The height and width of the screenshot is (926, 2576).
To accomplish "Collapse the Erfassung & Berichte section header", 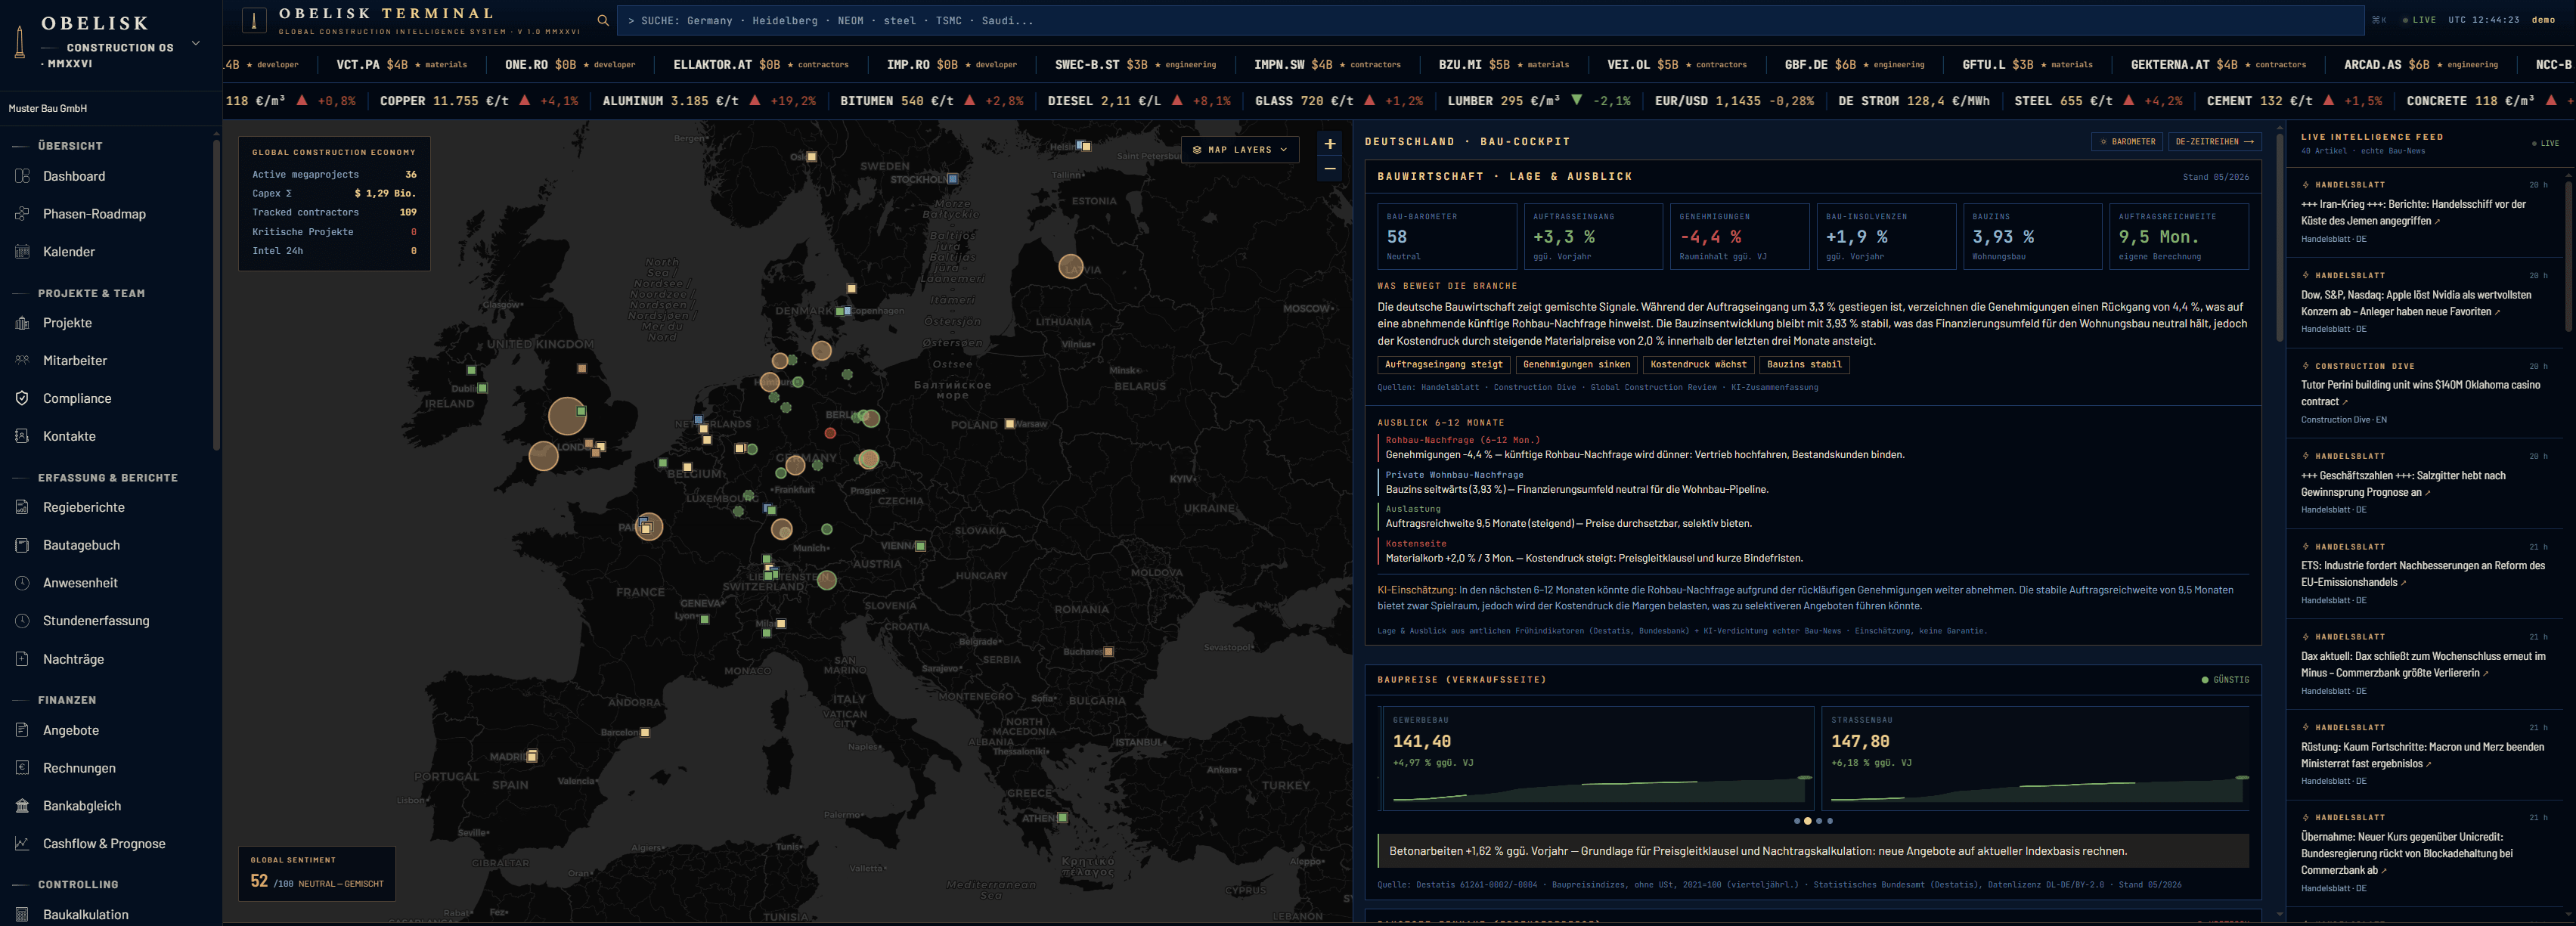I will pos(107,478).
